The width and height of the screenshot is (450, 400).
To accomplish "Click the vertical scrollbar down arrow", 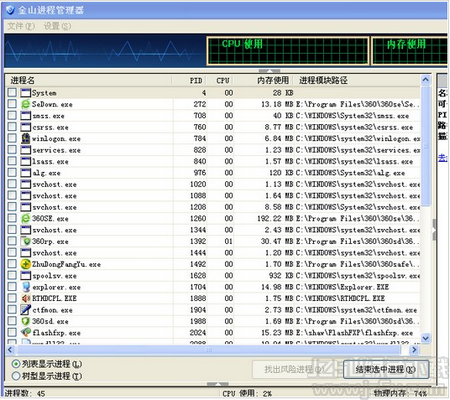I will click(425, 338).
